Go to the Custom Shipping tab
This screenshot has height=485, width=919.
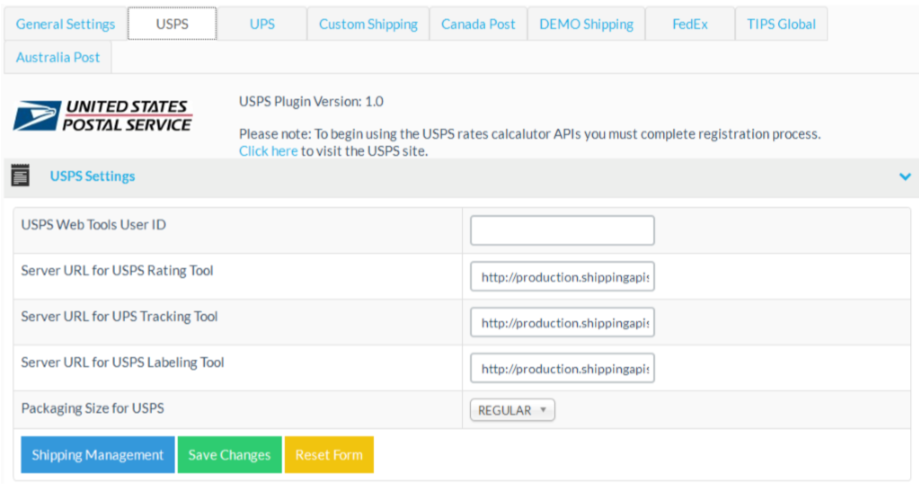368,24
